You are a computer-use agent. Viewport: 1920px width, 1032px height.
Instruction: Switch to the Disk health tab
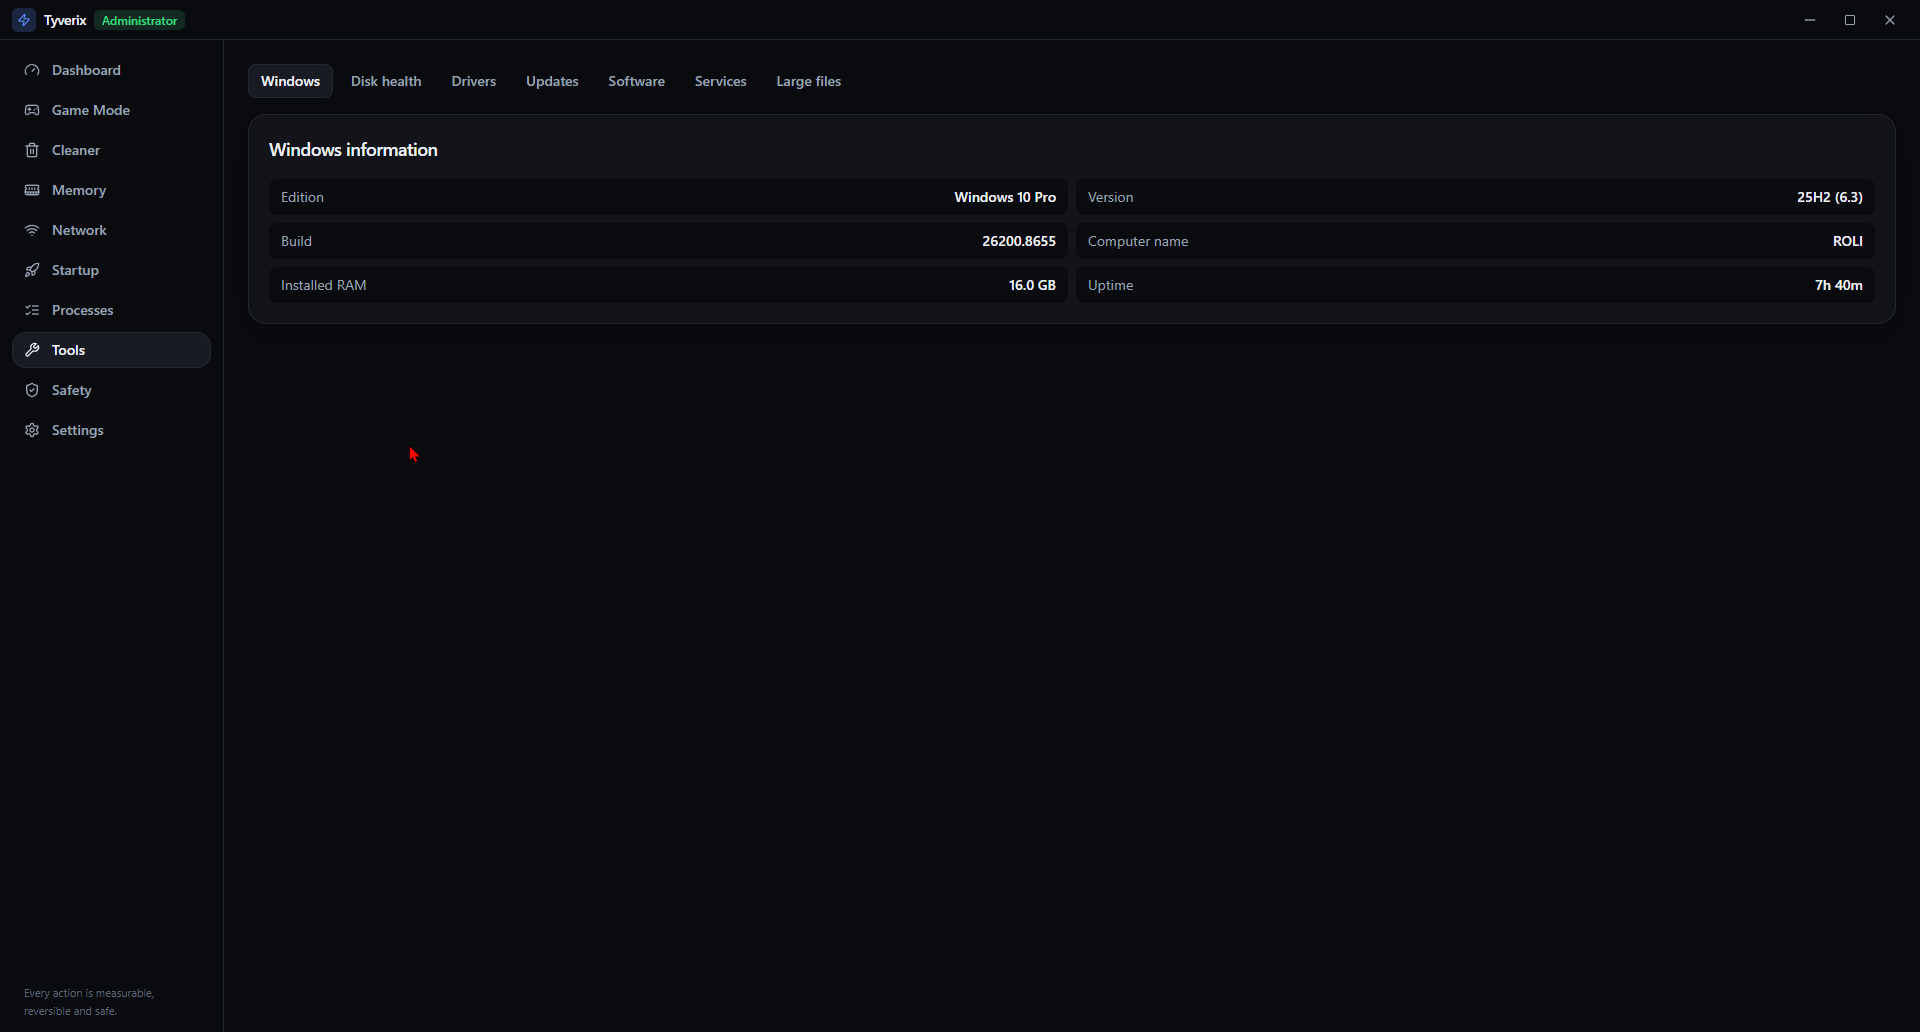pos(386,81)
